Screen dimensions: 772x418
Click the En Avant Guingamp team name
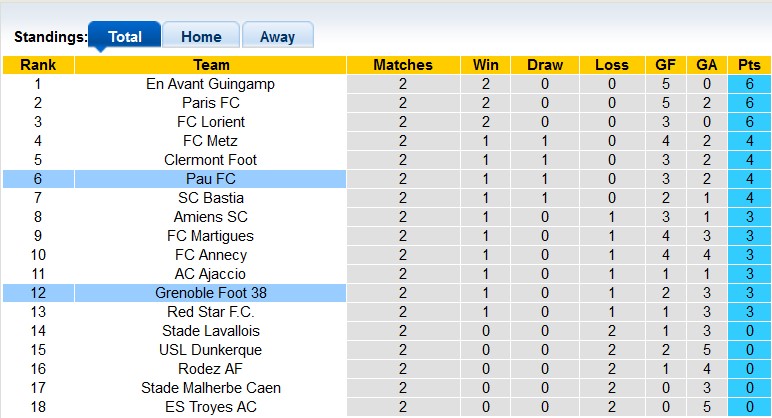210,84
